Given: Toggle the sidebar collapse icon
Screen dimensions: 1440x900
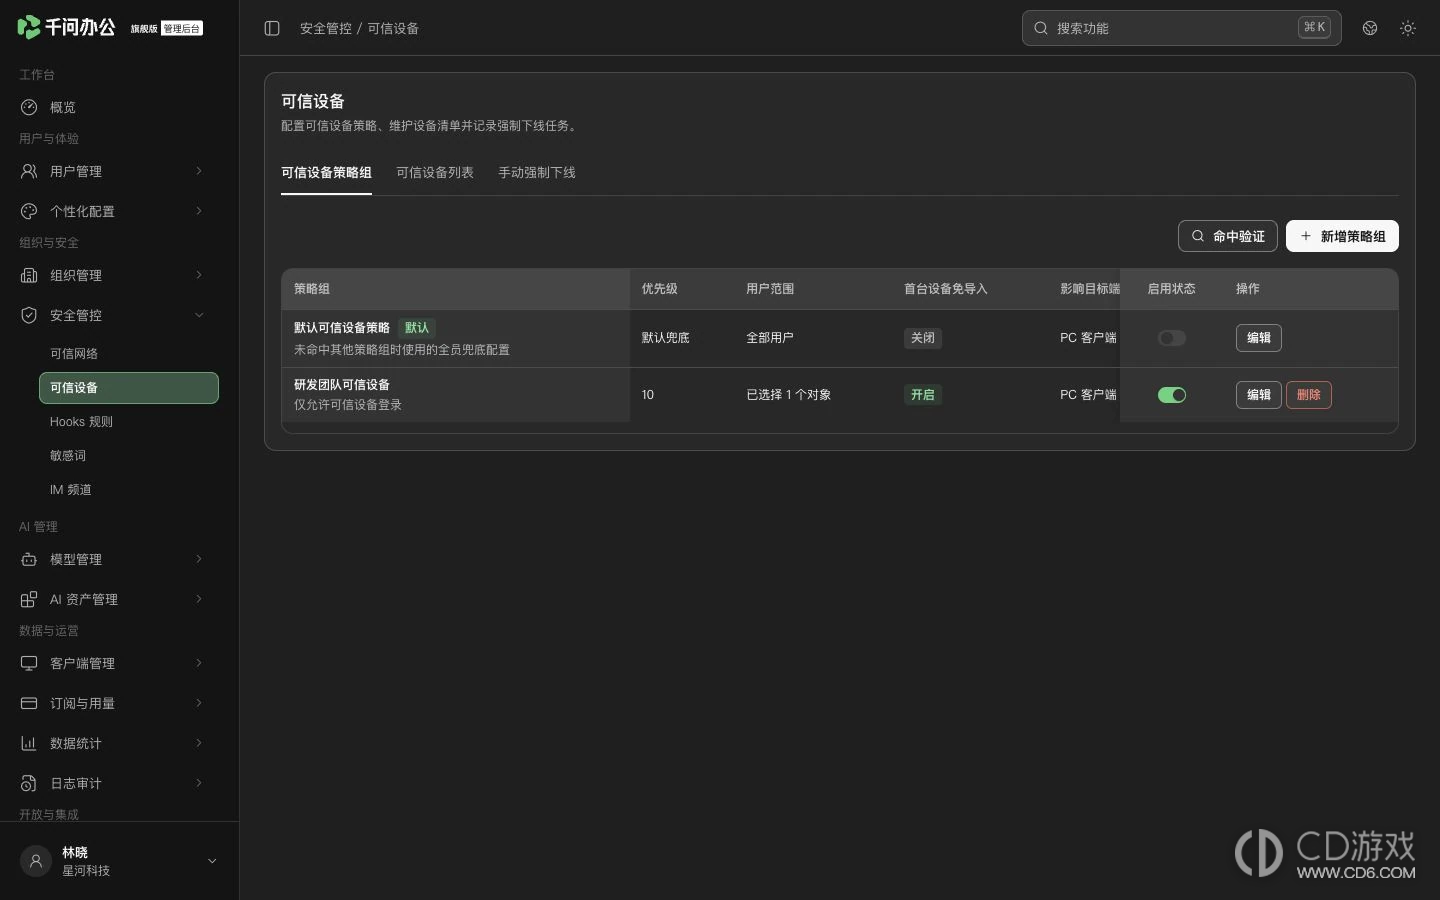Looking at the screenshot, I should [272, 28].
